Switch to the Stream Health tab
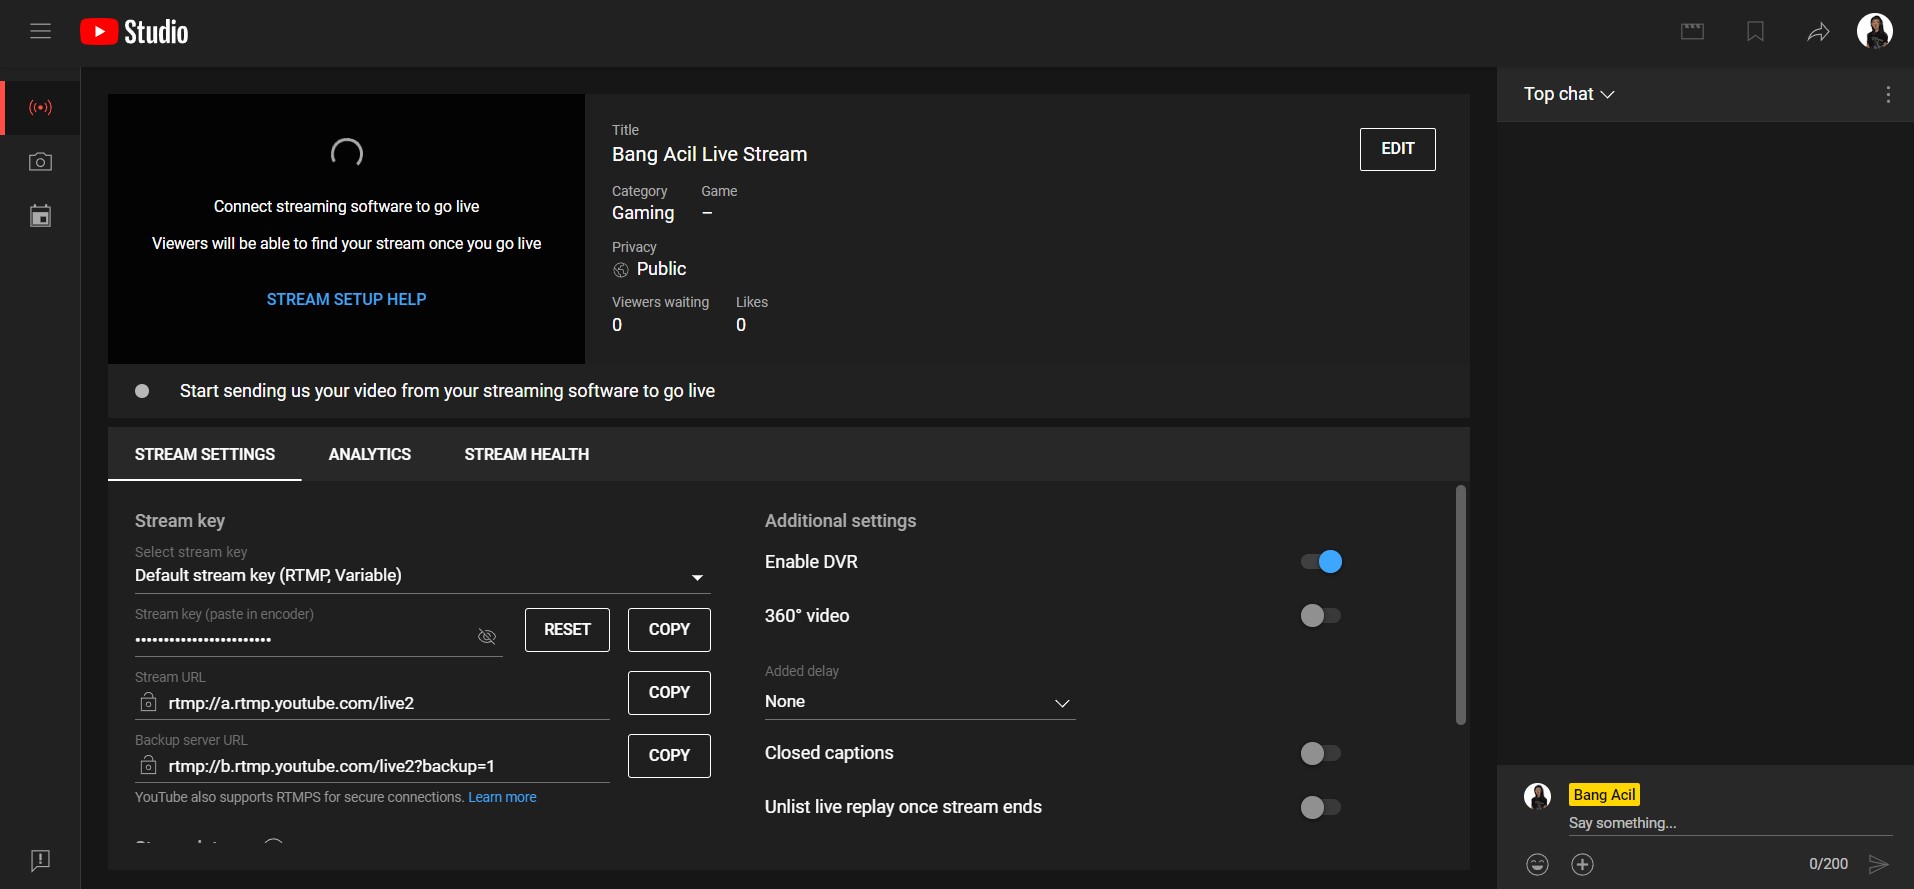1914x889 pixels. (x=526, y=454)
